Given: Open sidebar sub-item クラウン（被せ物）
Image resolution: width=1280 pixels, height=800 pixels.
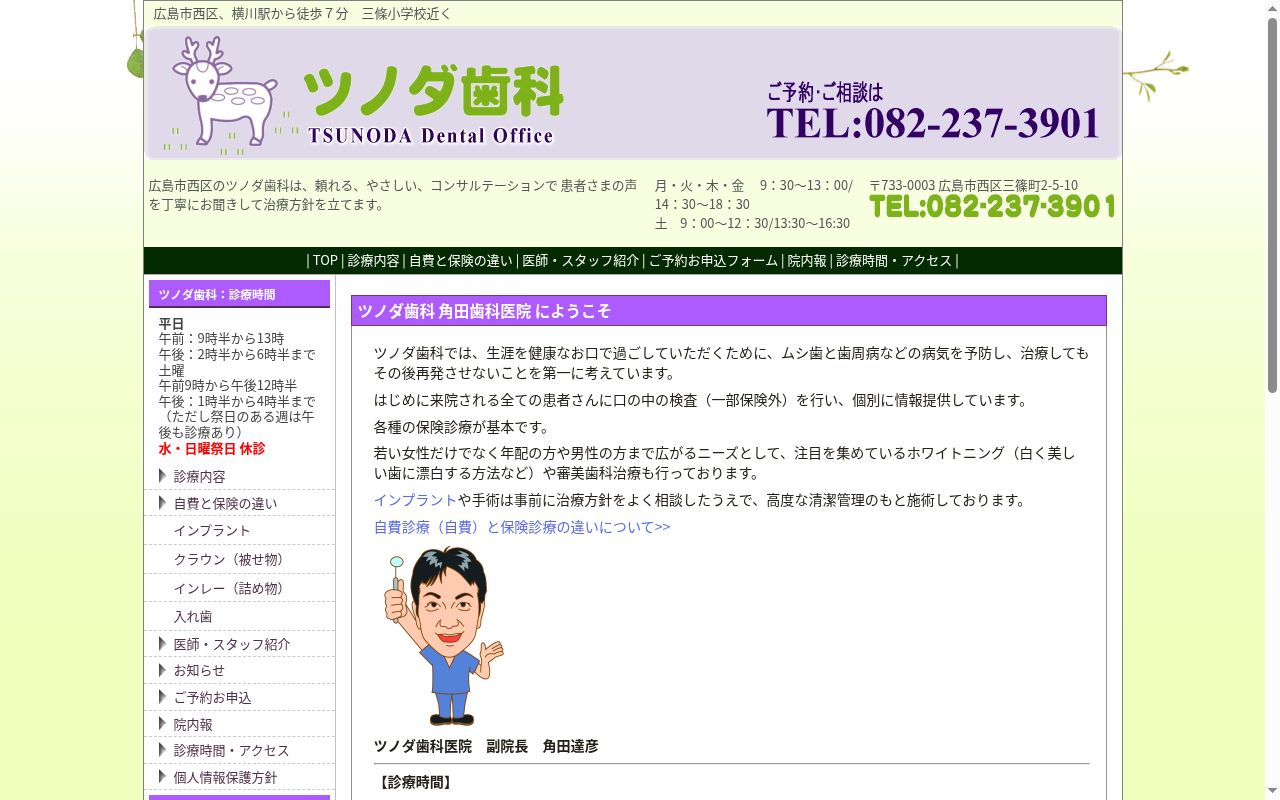Looking at the screenshot, I should [232, 560].
